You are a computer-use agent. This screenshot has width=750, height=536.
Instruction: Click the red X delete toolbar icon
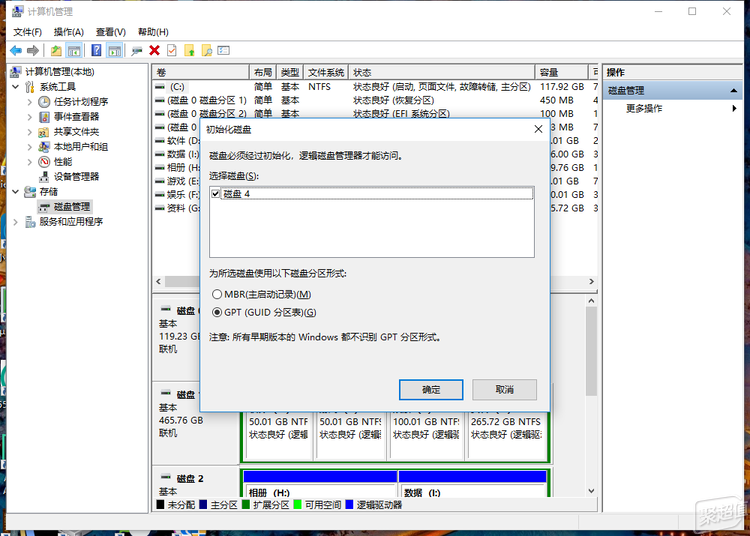tap(154, 50)
